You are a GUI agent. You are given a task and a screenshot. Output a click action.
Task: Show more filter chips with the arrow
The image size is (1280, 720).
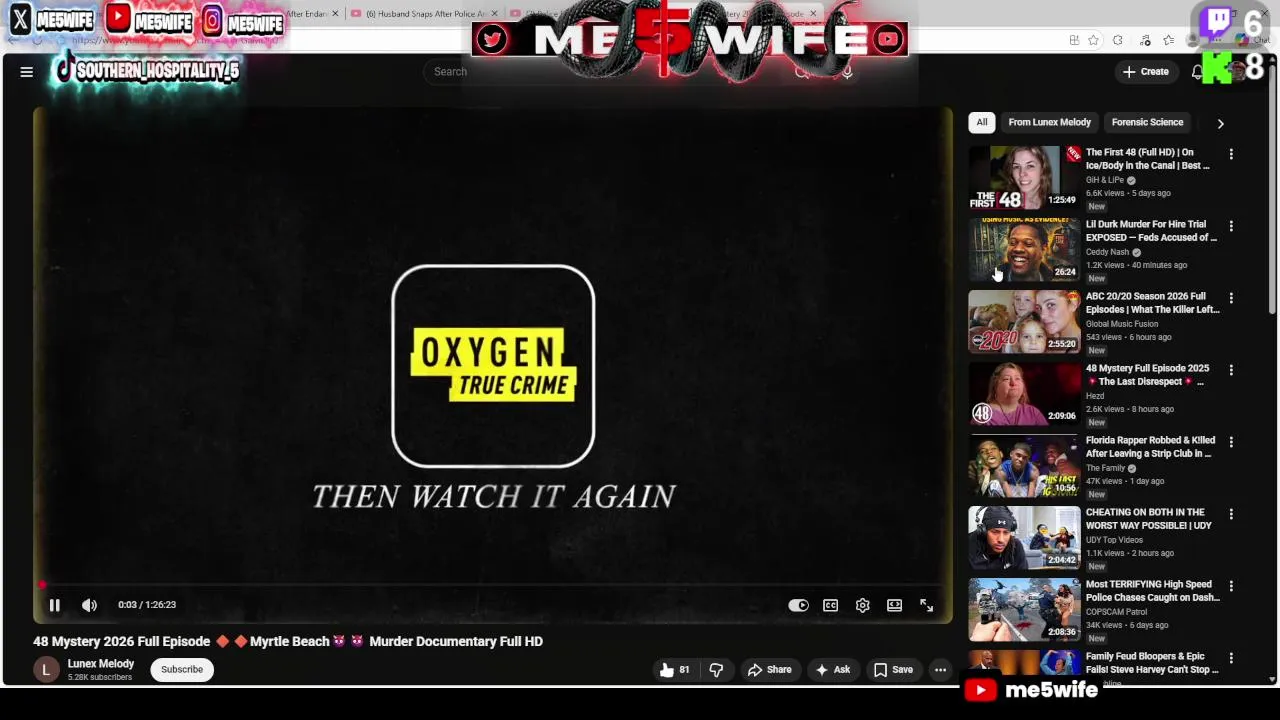(1220, 123)
